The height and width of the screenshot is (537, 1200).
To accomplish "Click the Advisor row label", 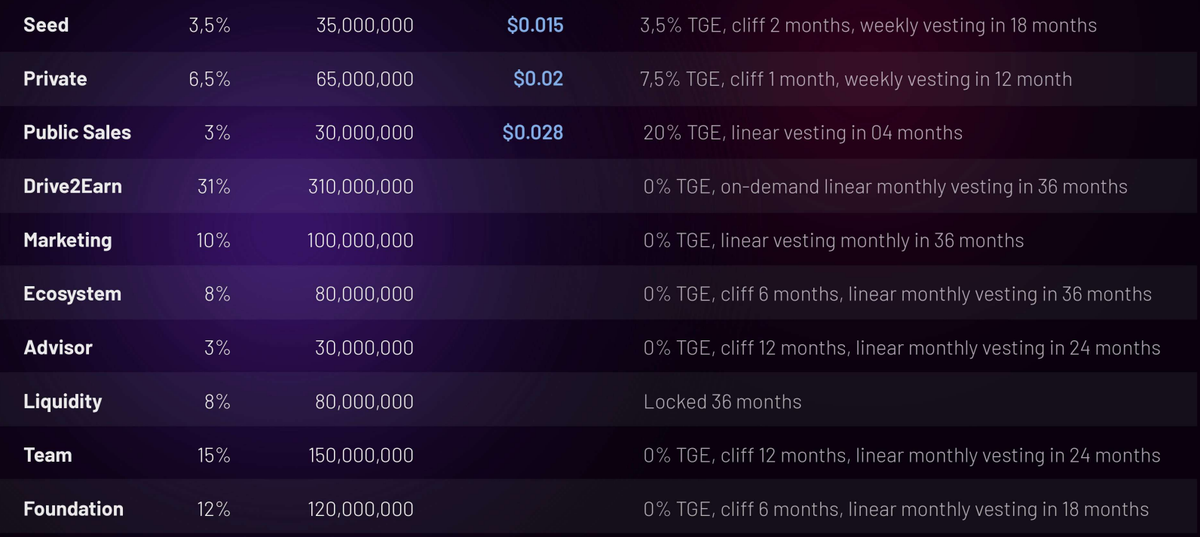I will 58,348.
